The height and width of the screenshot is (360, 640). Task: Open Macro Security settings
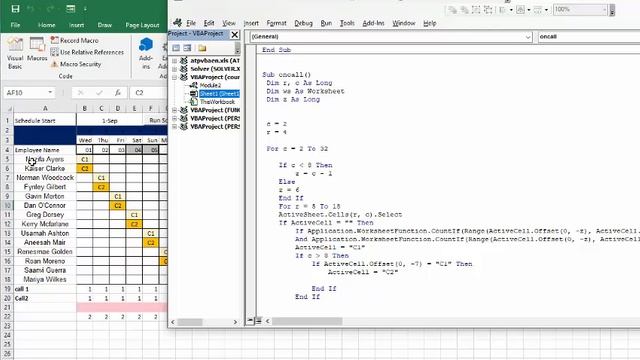(76, 64)
